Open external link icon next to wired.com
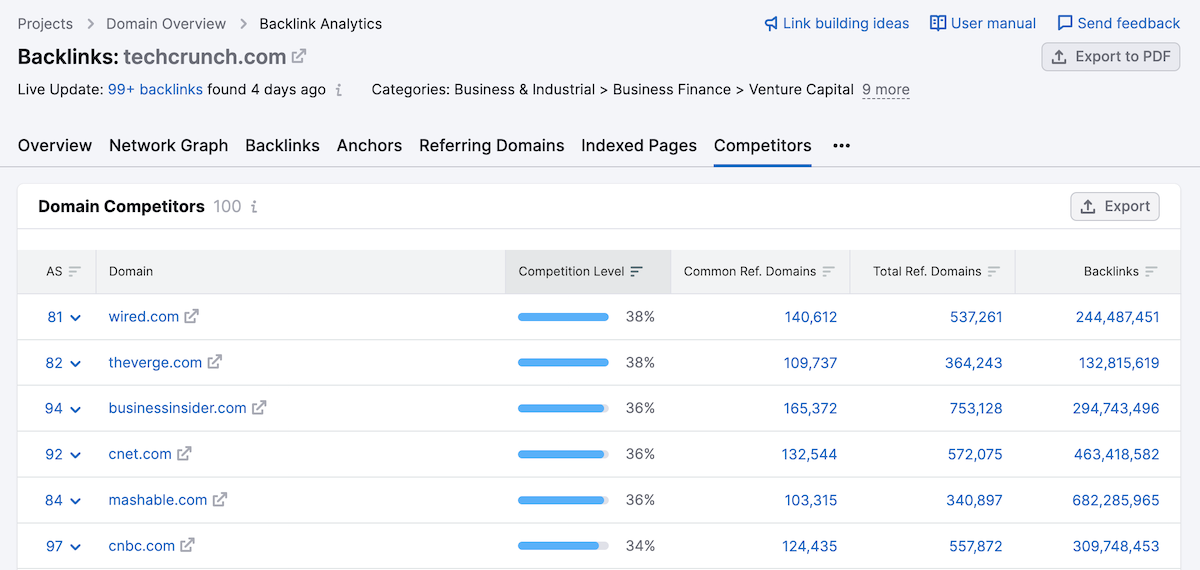The image size is (1200, 570). [191, 317]
